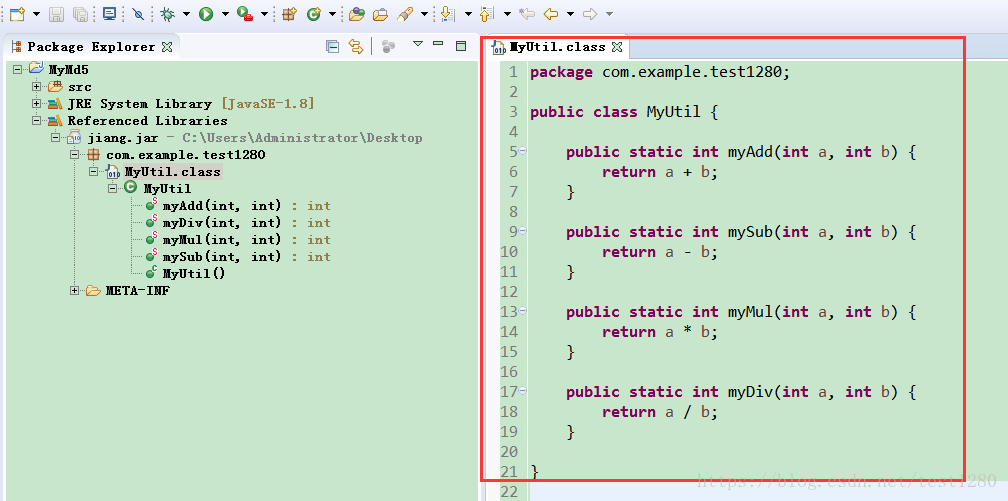Open the New Java Class dropdown arrow
The height and width of the screenshot is (501, 1008).
point(332,14)
